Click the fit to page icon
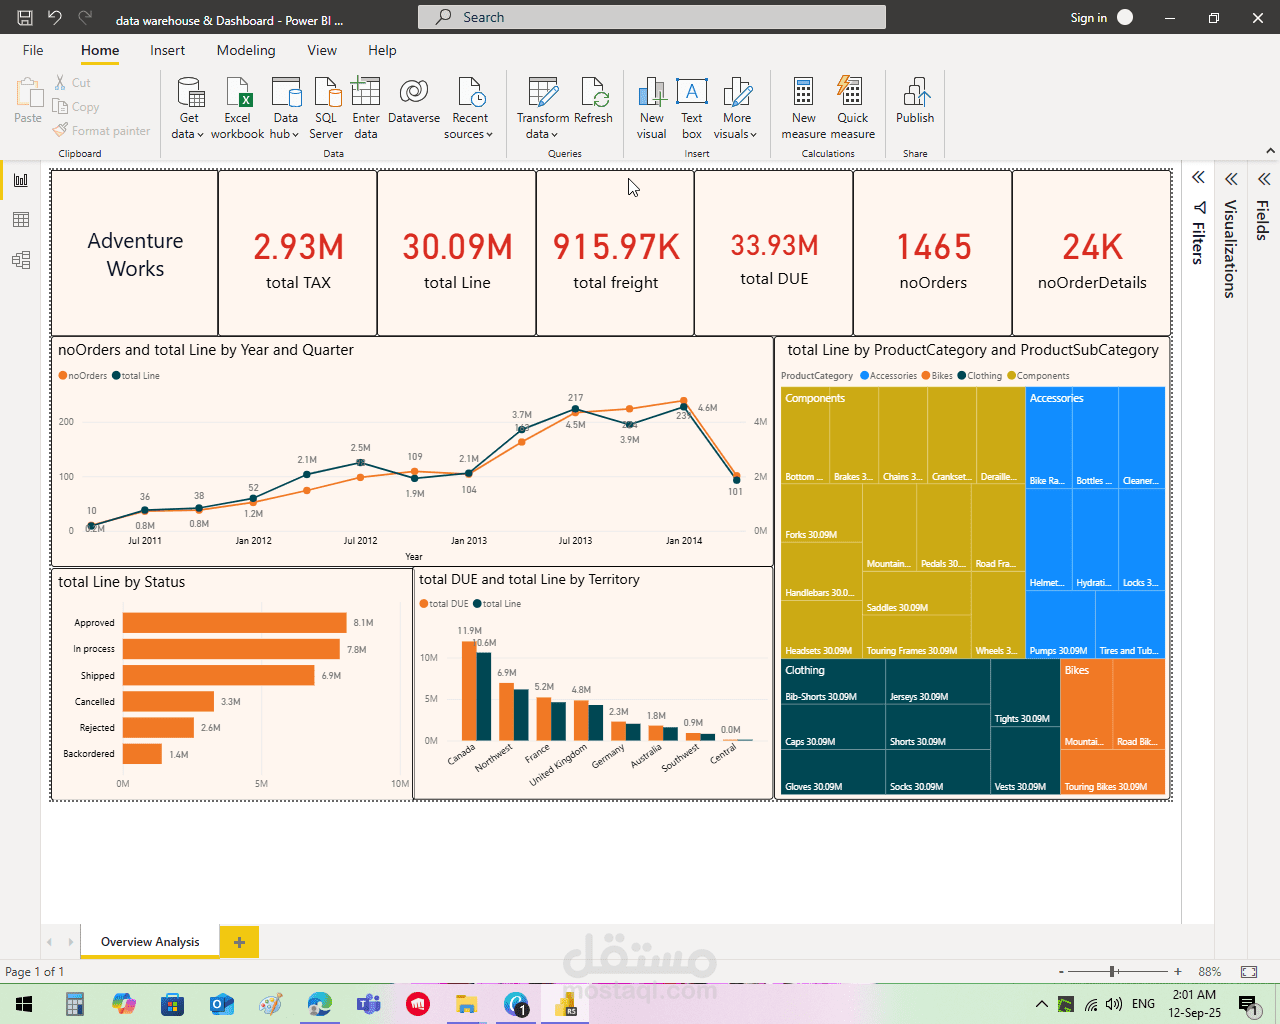 point(1249,972)
